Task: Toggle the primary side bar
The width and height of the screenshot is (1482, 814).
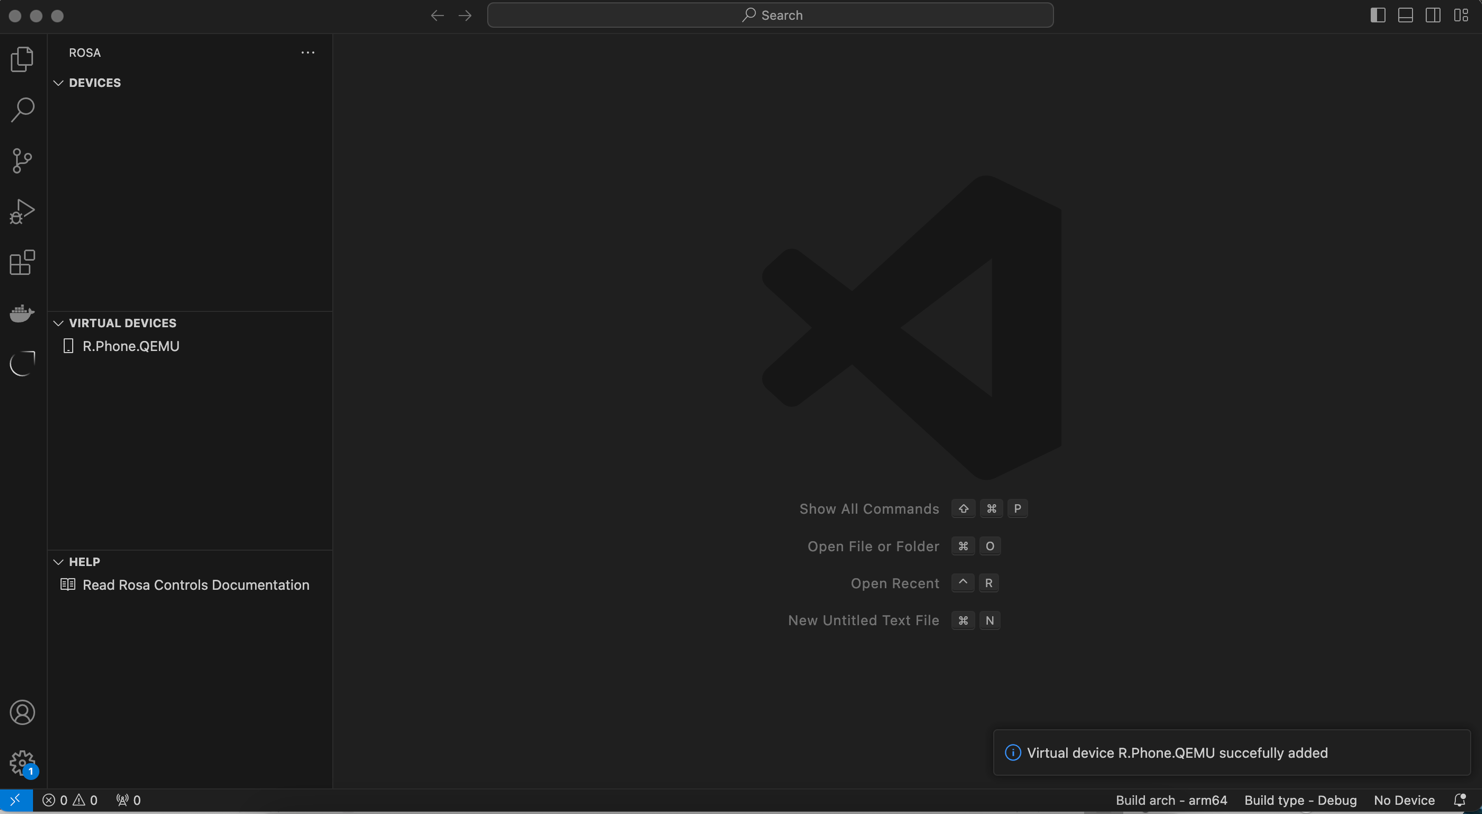Action: [1377, 15]
